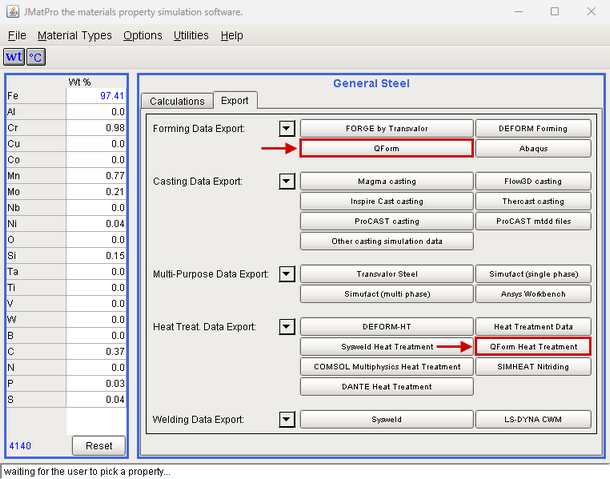Click the QForm Heat Treatment button
This screenshot has width=610, height=479.
click(x=533, y=346)
